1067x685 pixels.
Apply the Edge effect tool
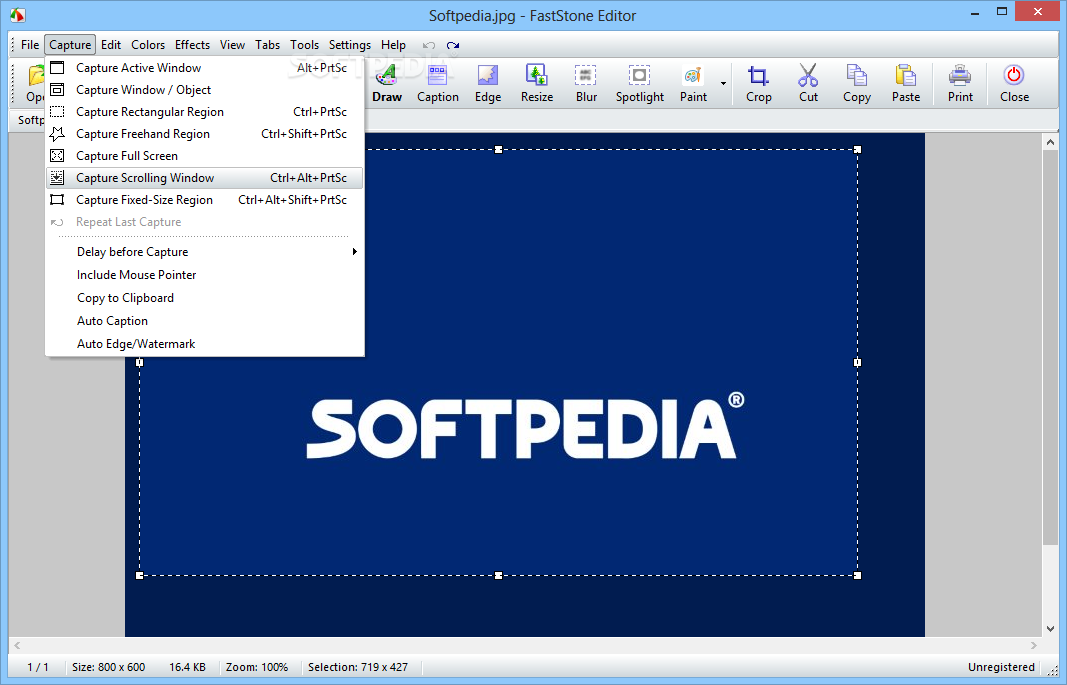click(488, 84)
